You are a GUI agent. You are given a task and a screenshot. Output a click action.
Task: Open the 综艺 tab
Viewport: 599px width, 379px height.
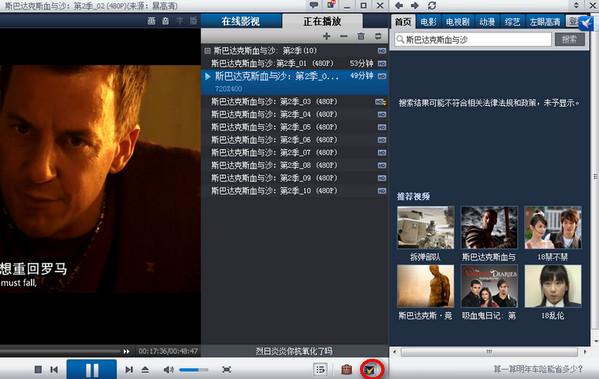coord(512,22)
